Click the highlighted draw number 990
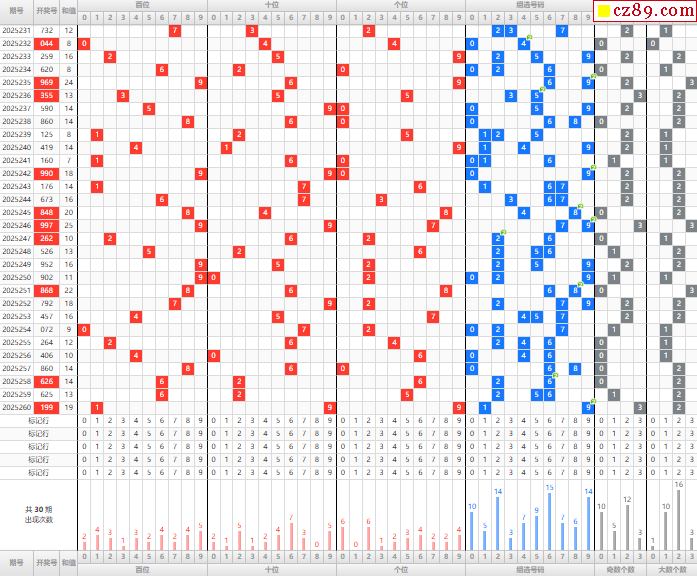The height and width of the screenshot is (576, 697). [46, 173]
